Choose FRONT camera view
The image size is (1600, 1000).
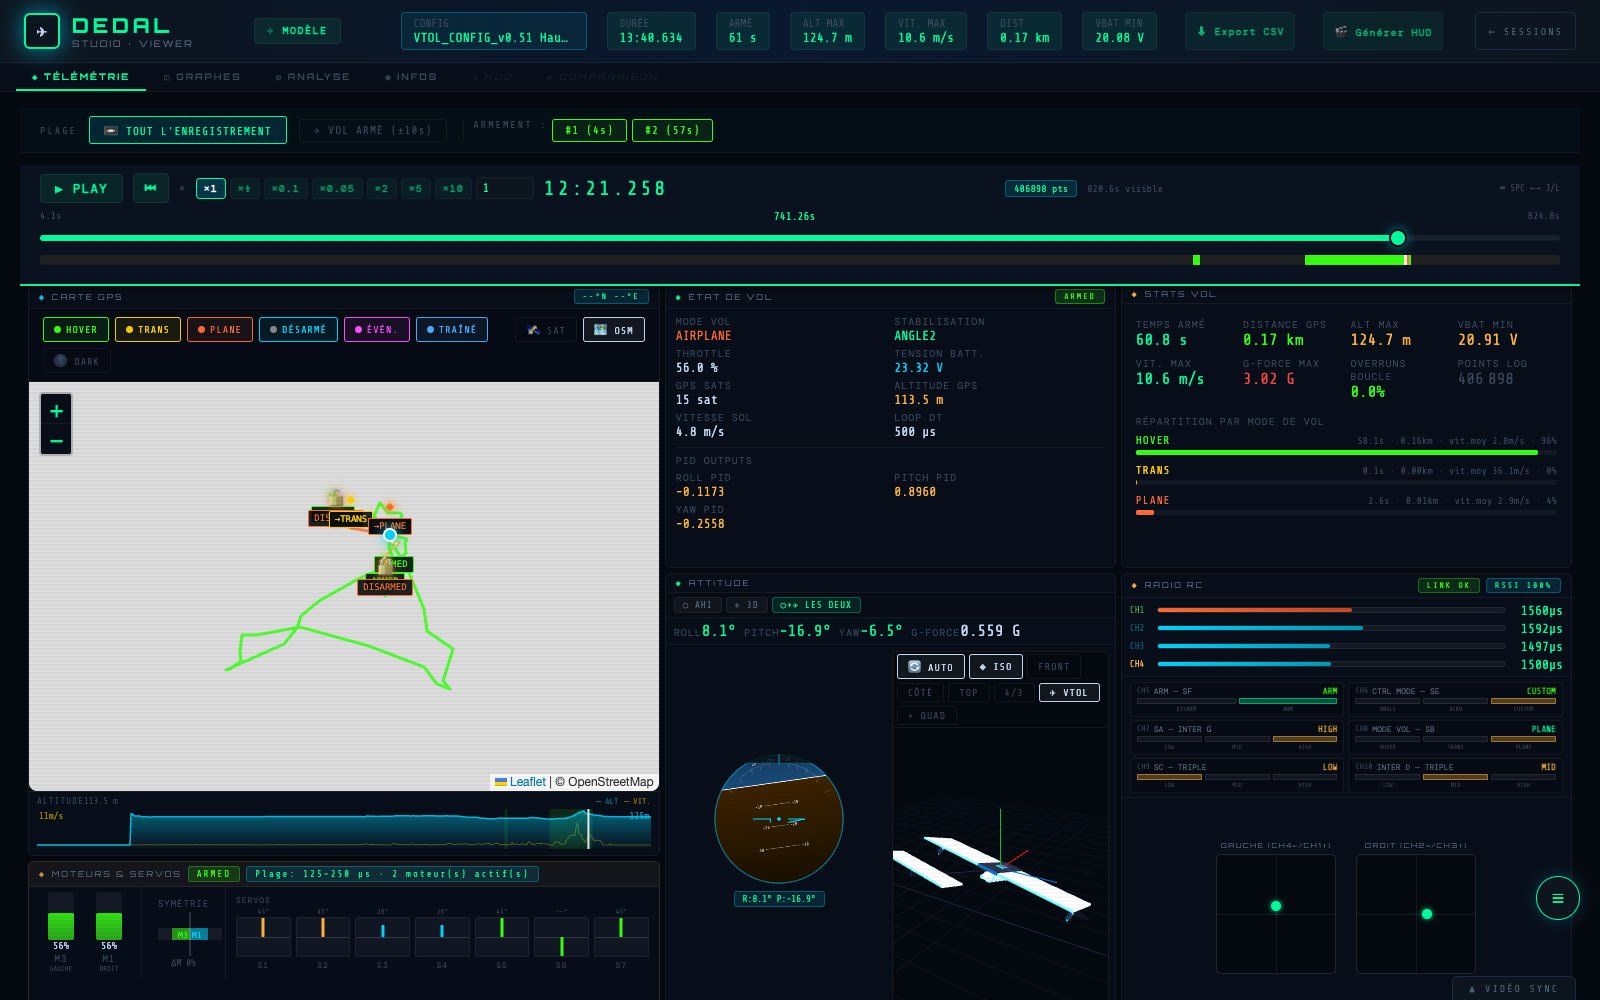click(1054, 667)
